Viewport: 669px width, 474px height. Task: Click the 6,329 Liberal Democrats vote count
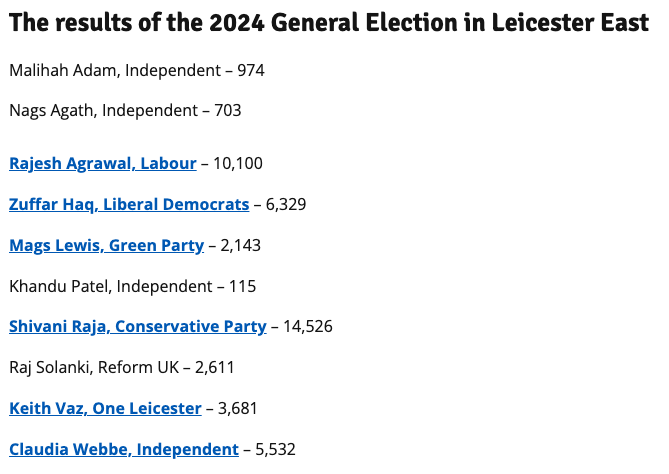pos(286,204)
